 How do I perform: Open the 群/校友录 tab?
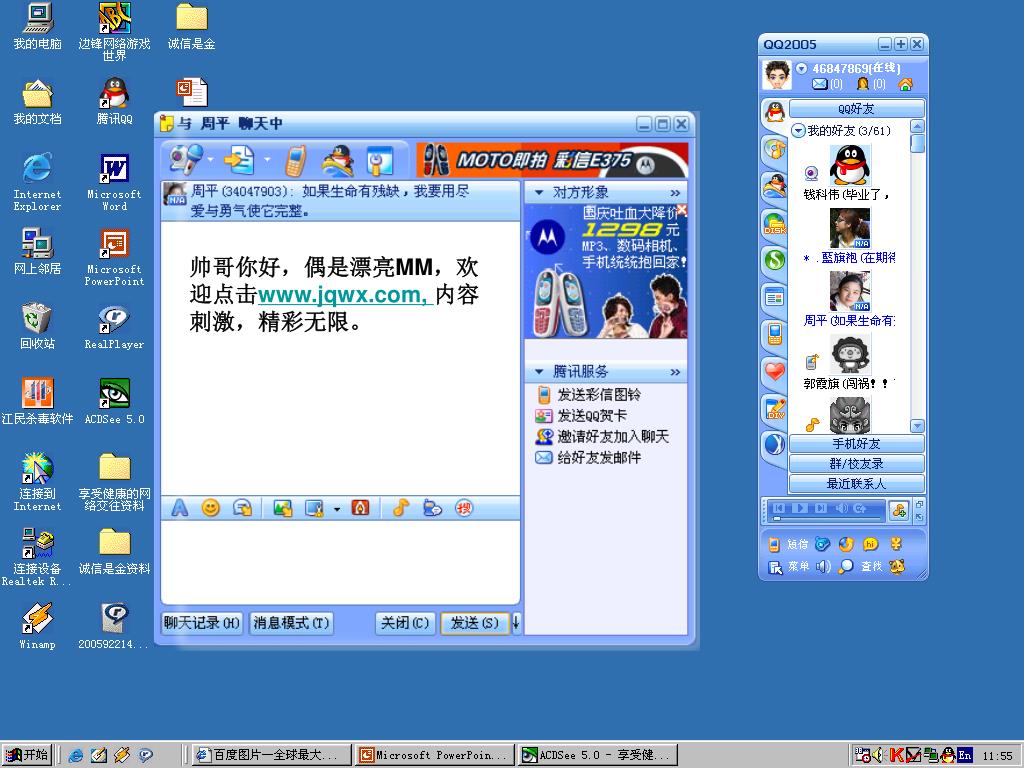(856, 464)
